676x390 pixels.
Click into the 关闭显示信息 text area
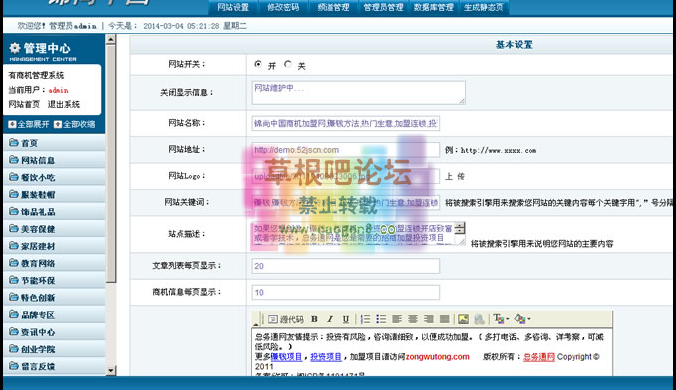pyautogui.click(x=358, y=92)
